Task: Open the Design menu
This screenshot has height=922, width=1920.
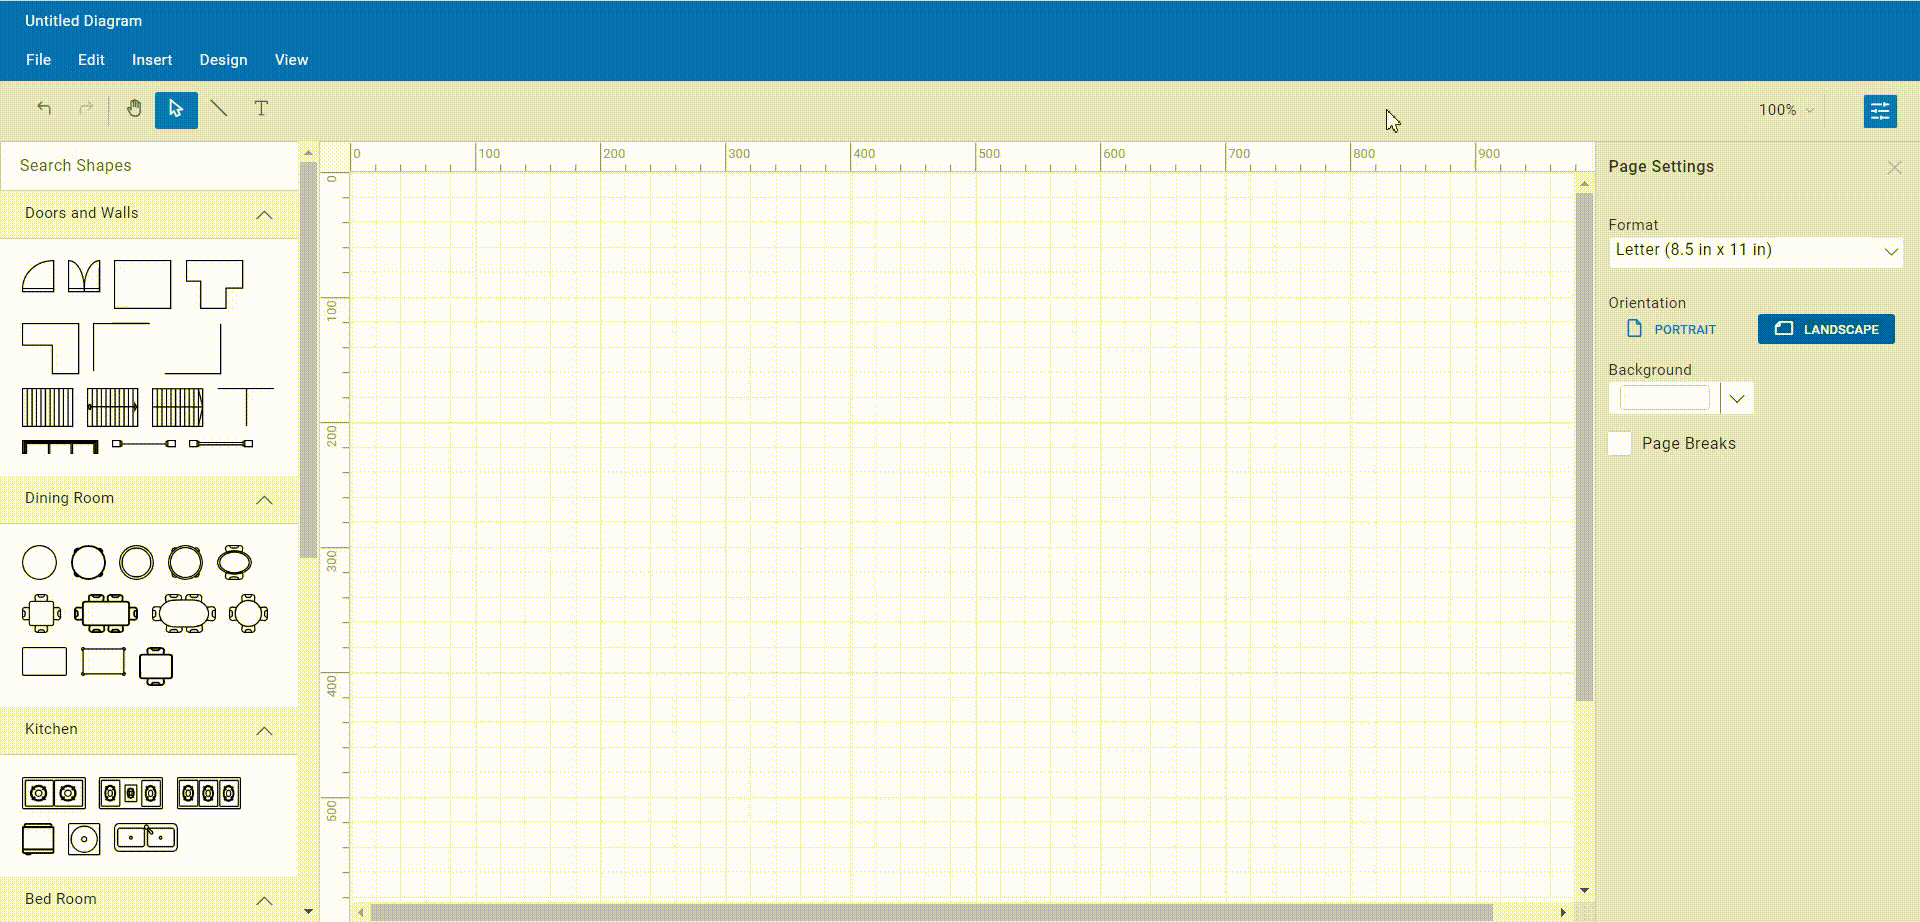Action: tap(223, 60)
